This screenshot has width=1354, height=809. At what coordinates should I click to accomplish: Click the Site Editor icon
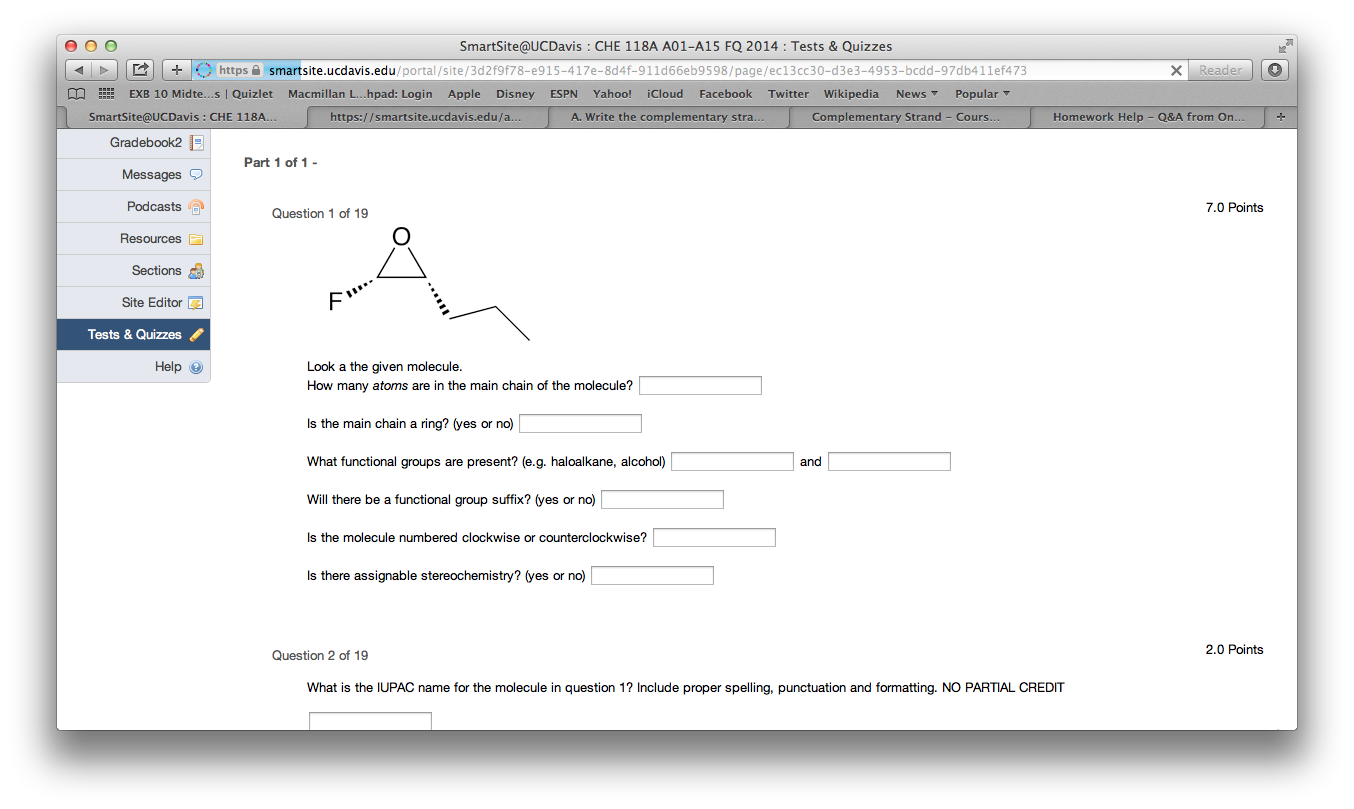196,303
